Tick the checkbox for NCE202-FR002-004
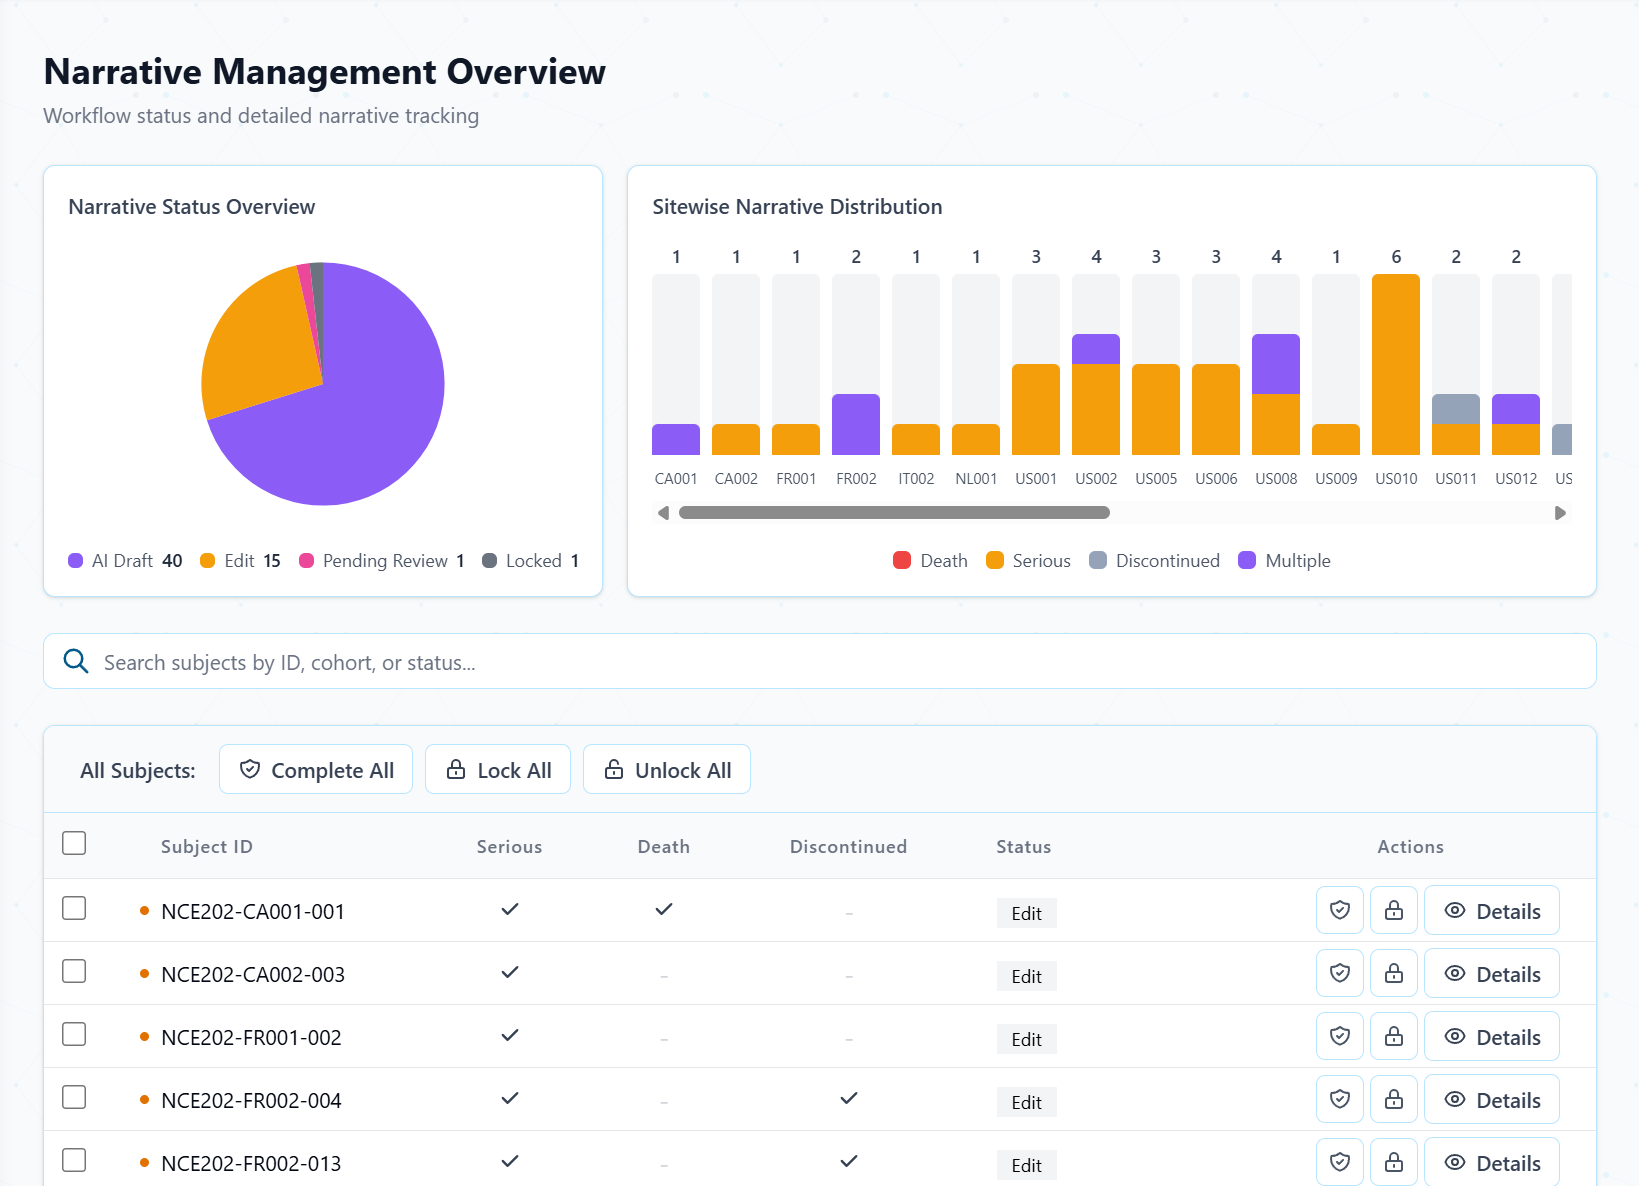This screenshot has width=1639, height=1186. click(74, 1097)
